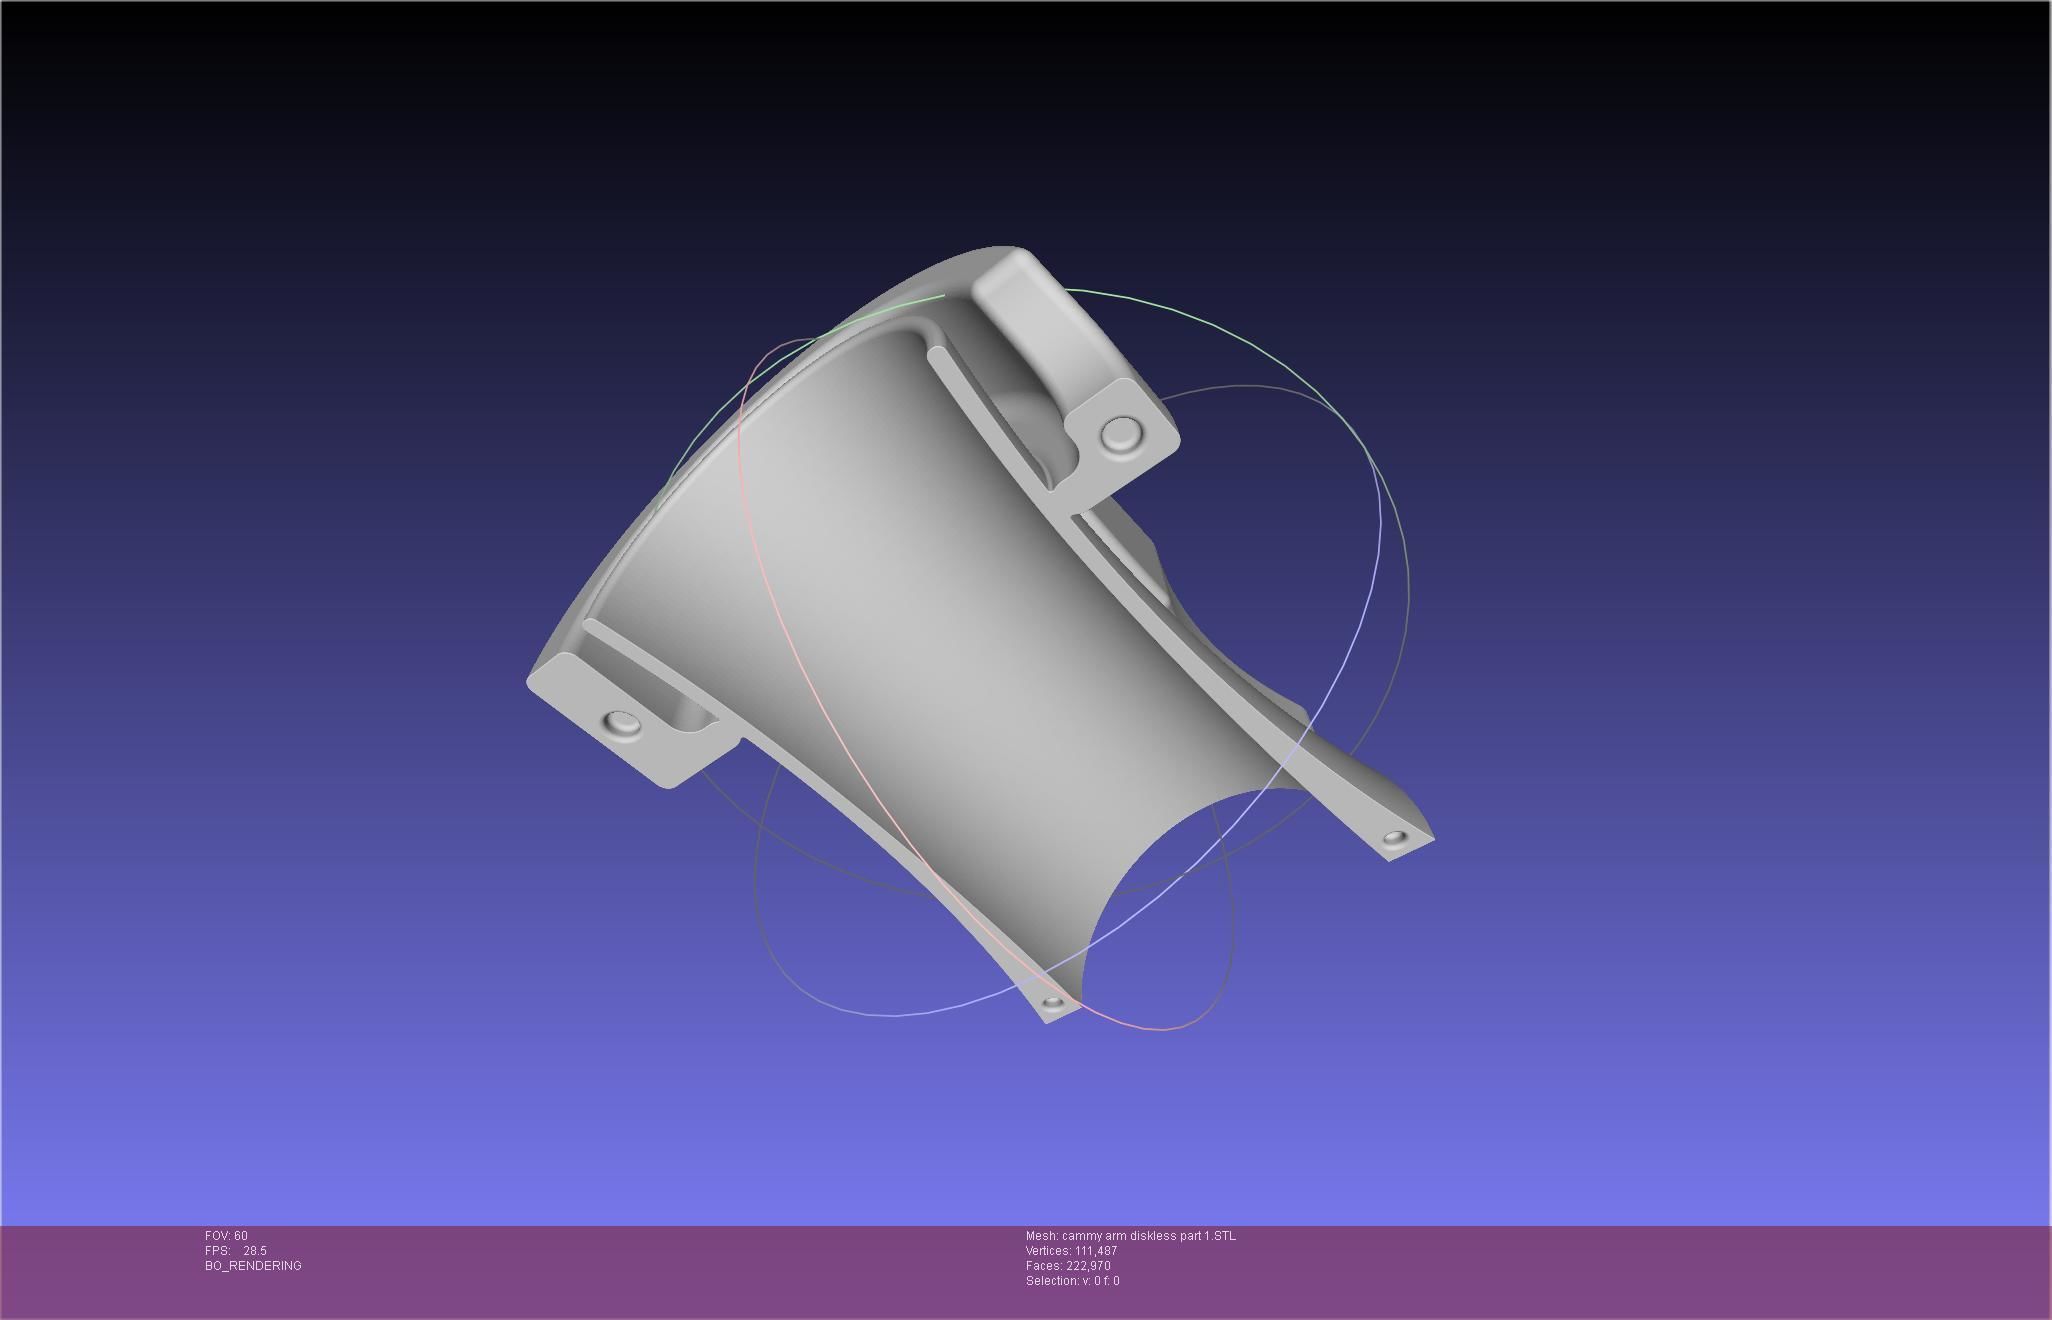
Task: Click the Faces: 222,970 entry
Action: [x=1068, y=1266]
